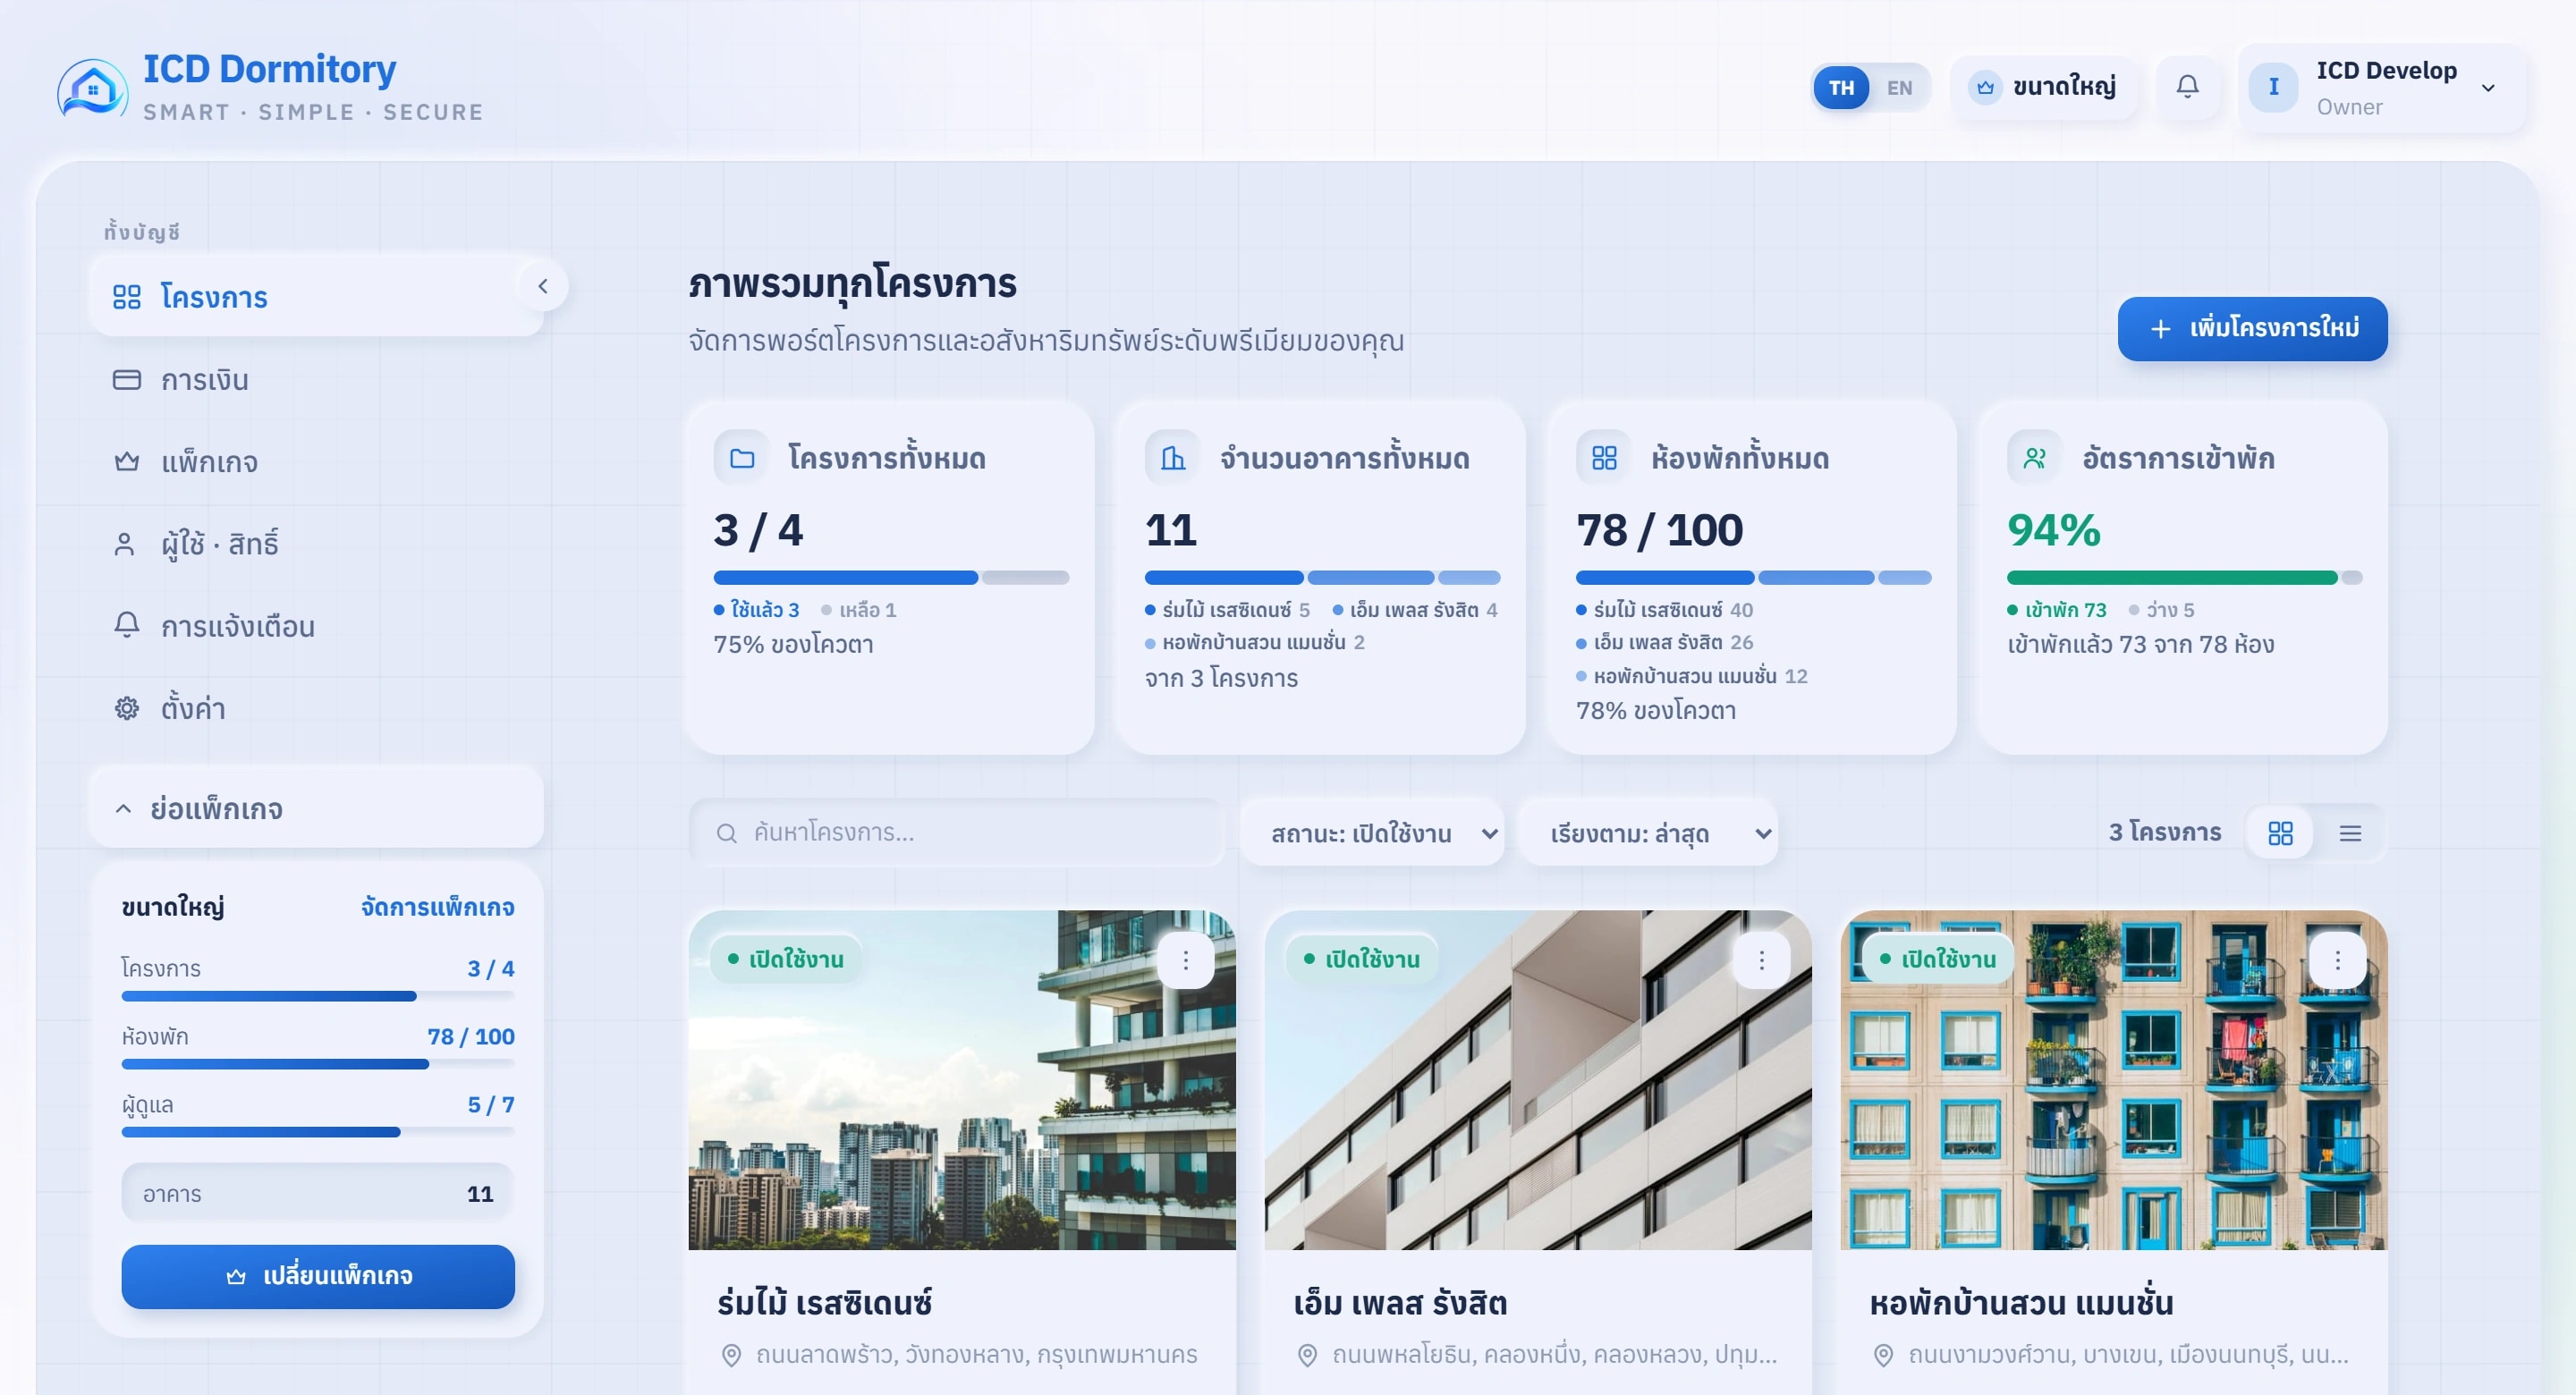The image size is (2576, 1395).
Task: Expand ICD Develop account menu chevron
Action: pos(2489,88)
